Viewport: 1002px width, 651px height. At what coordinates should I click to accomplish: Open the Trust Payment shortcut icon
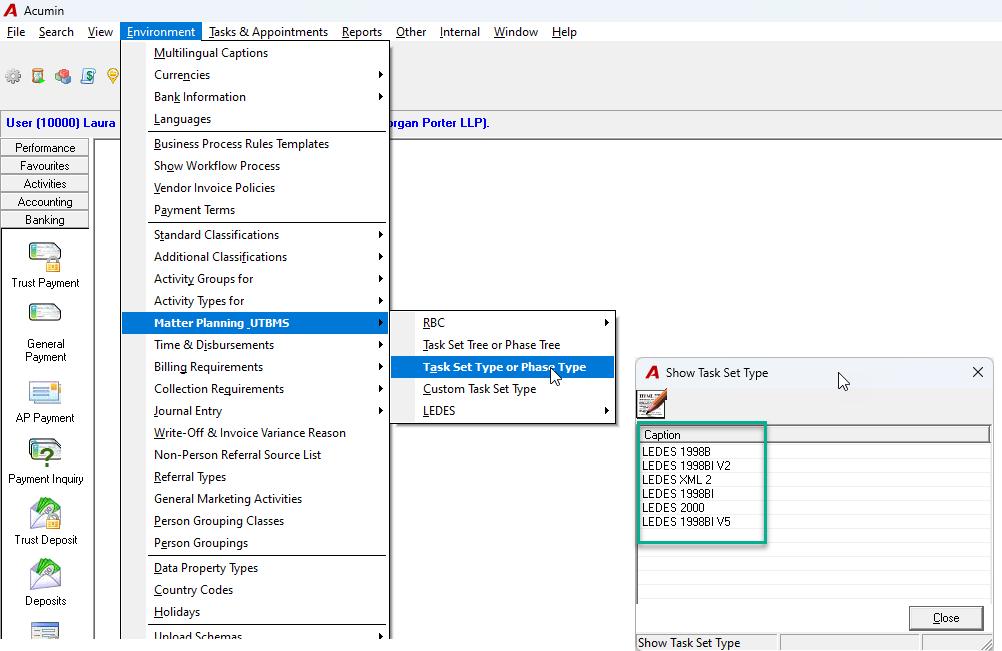click(x=45, y=257)
